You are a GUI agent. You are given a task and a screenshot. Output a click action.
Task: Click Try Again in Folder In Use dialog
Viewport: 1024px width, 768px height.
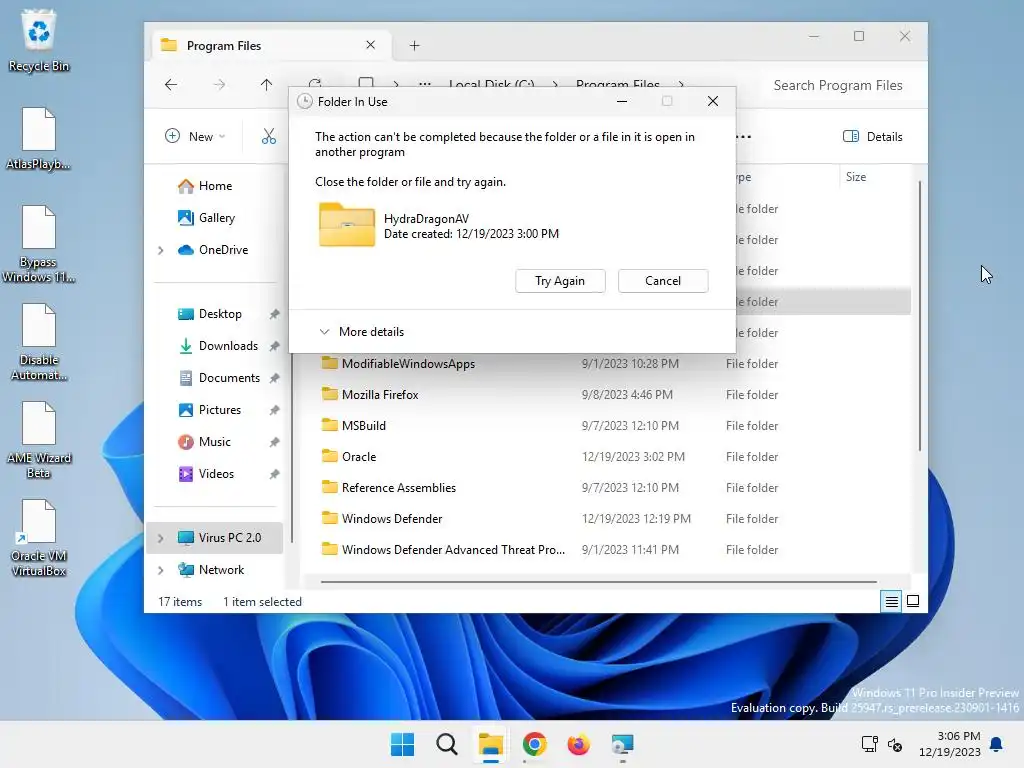tap(560, 281)
